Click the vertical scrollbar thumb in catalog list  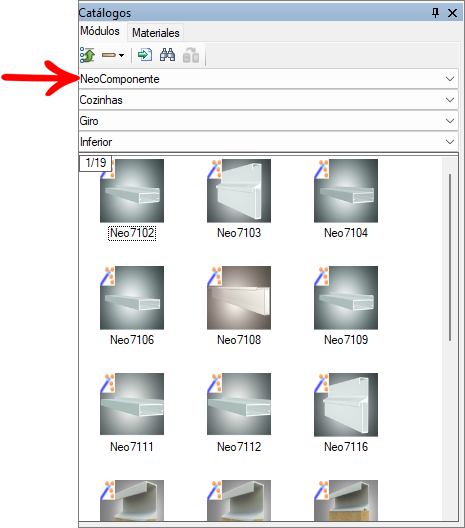pyautogui.click(x=450, y=258)
